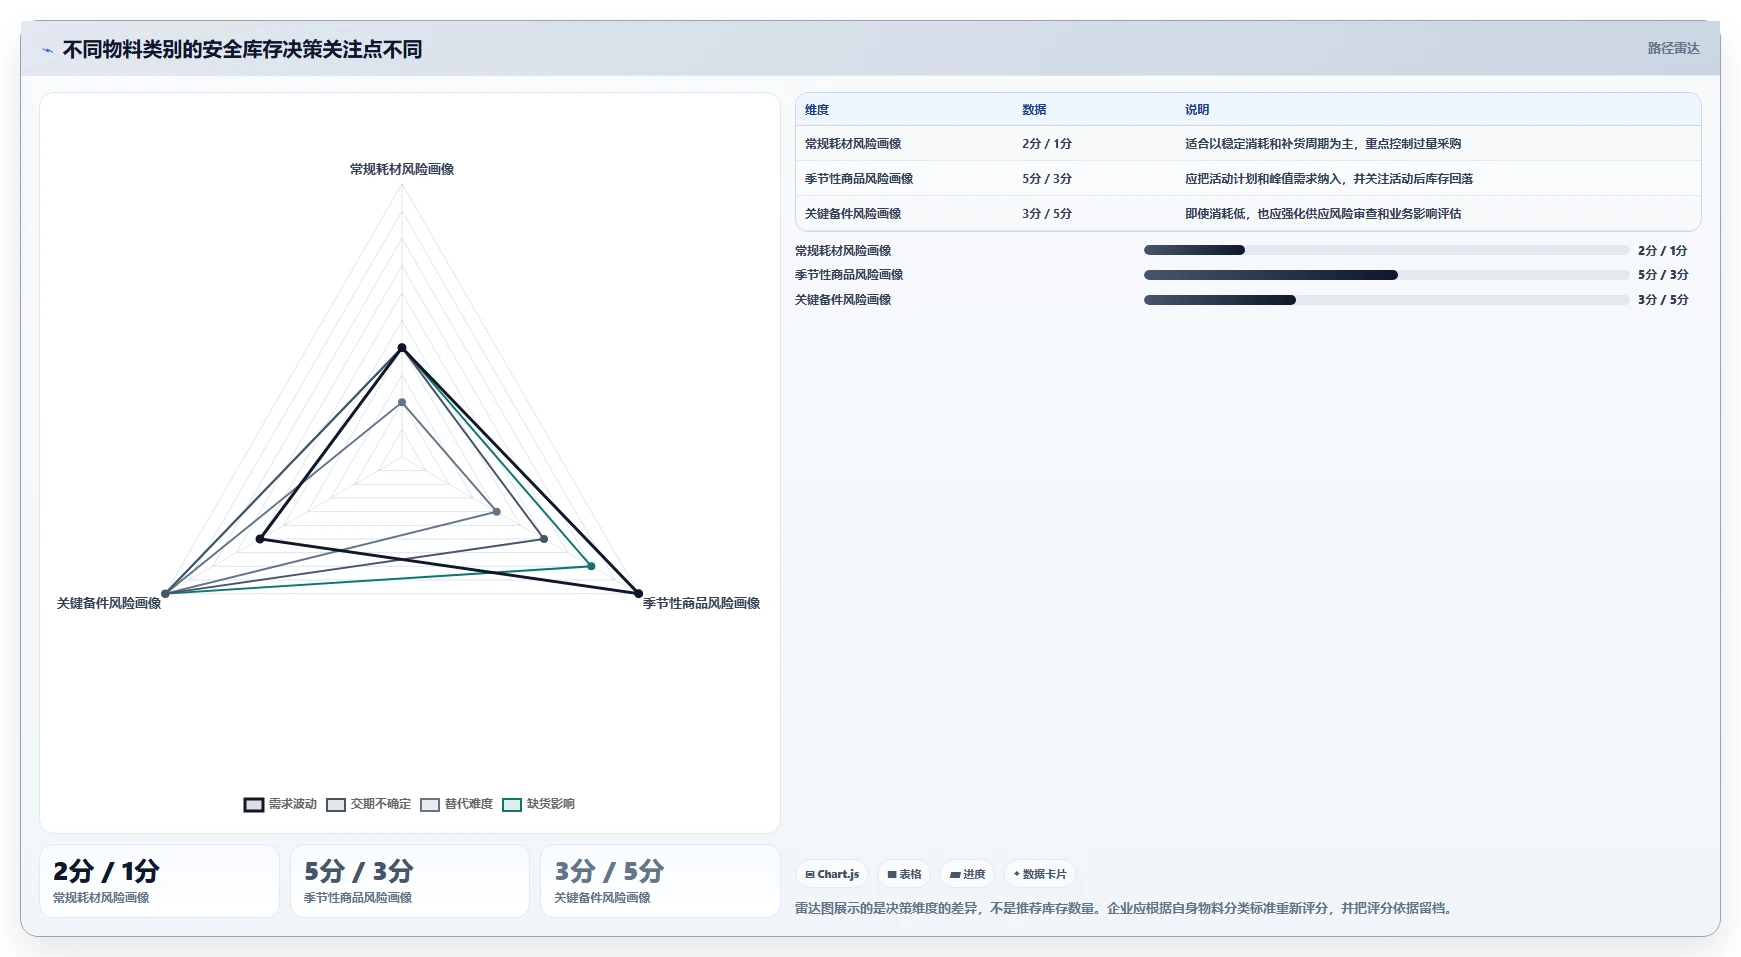The height and width of the screenshot is (957, 1741).
Task: Click the progress list label 季节性商品风险画像
Action: [x=849, y=275]
